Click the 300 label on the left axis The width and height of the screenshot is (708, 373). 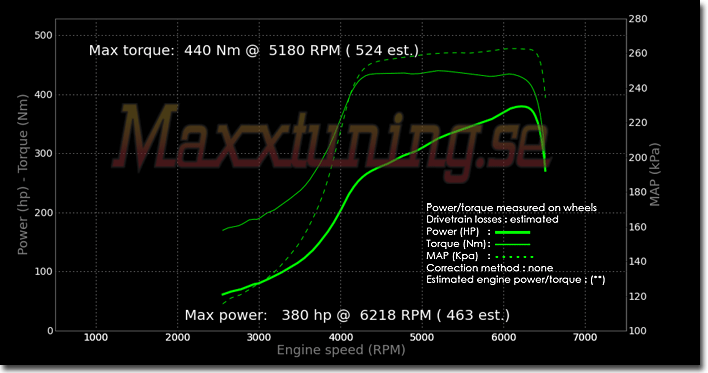pyautogui.click(x=43, y=154)
